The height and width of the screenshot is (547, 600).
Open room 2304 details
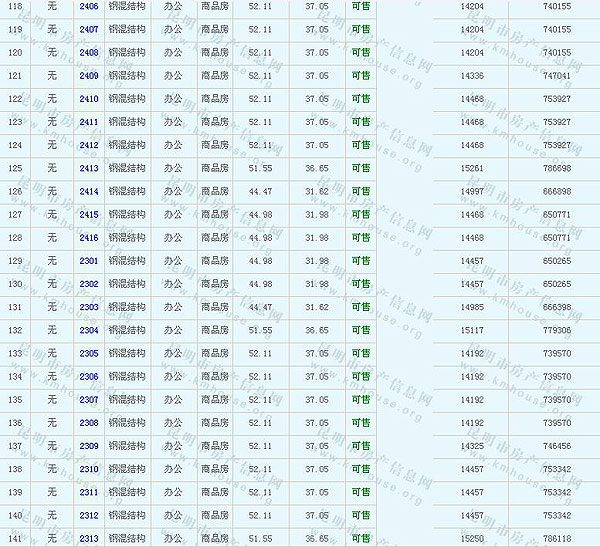tap(89, 330)
